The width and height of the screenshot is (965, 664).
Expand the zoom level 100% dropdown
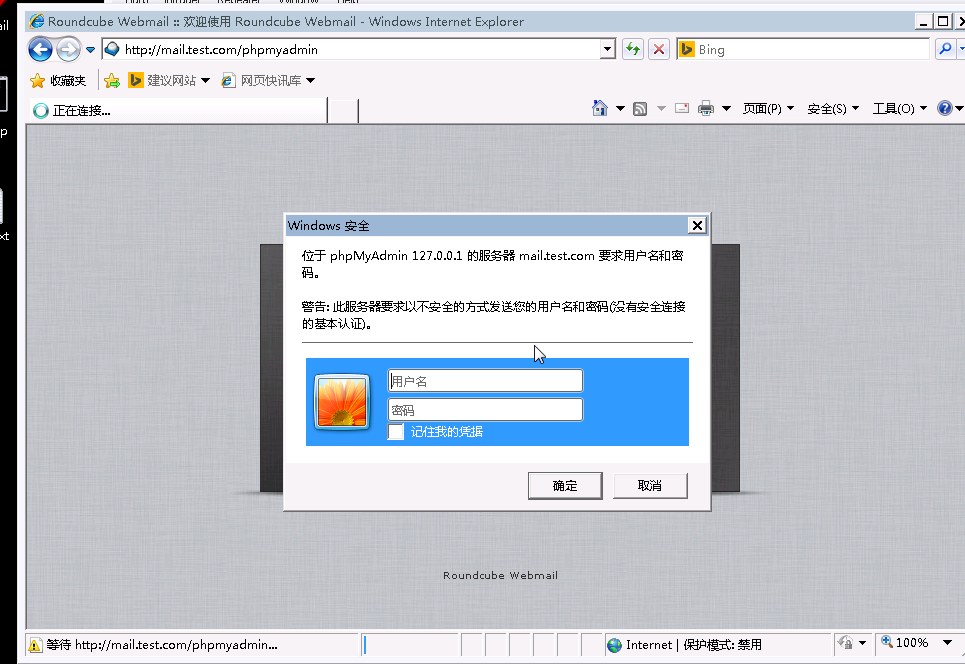(947, 642)
